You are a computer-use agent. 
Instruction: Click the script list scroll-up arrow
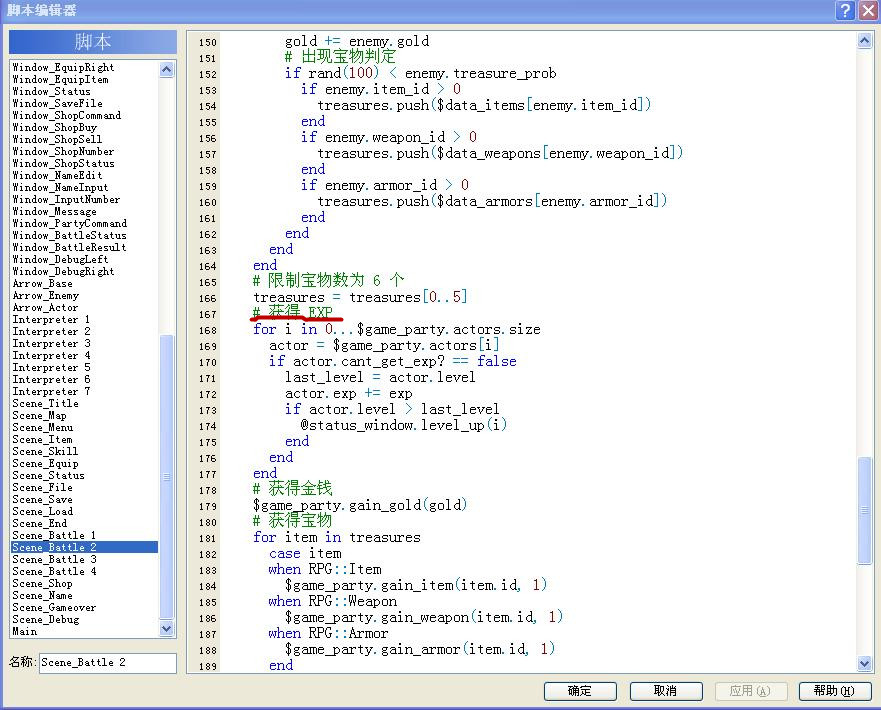tap(167, 69)
